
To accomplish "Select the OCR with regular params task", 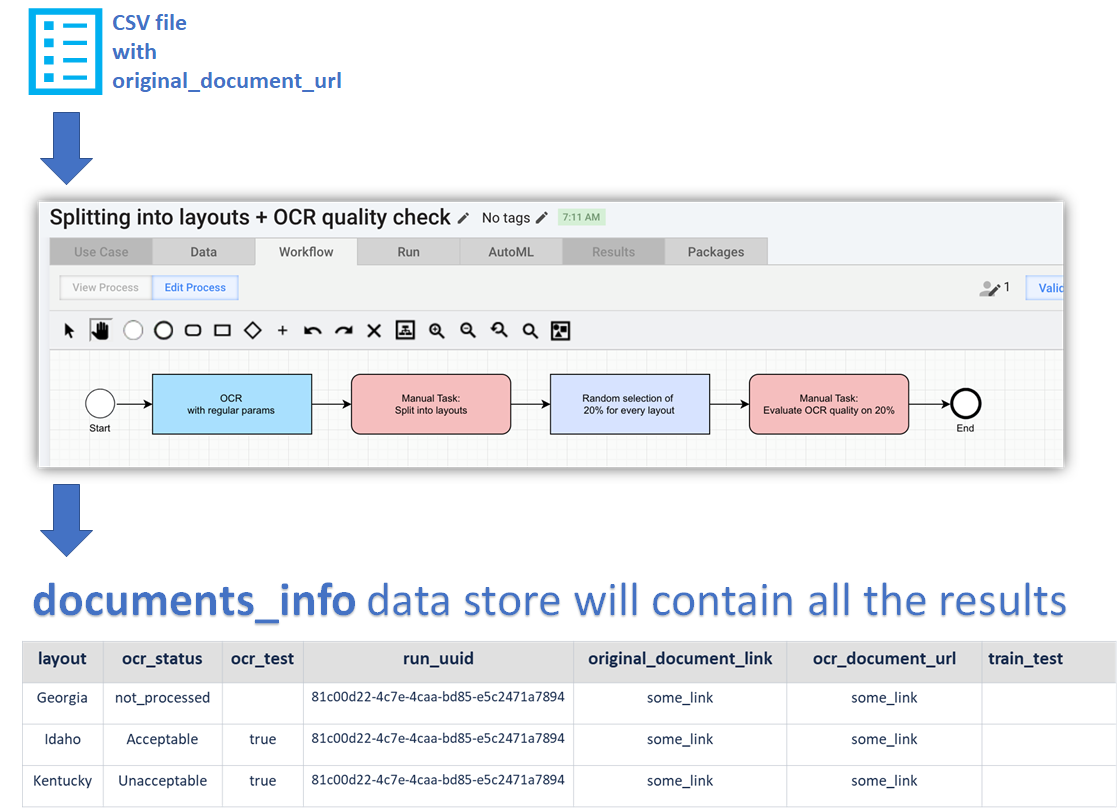I will click(x=232, y=404).
